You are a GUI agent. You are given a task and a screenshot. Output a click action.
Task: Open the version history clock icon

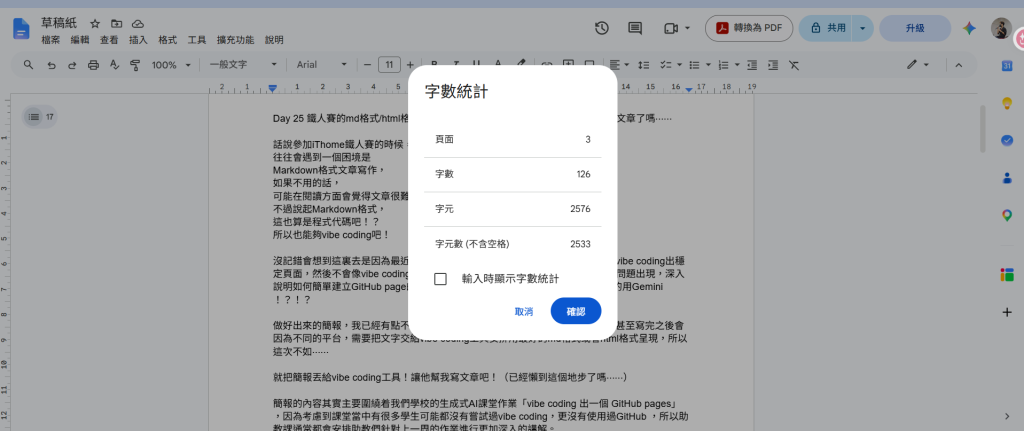pos(601,28)
